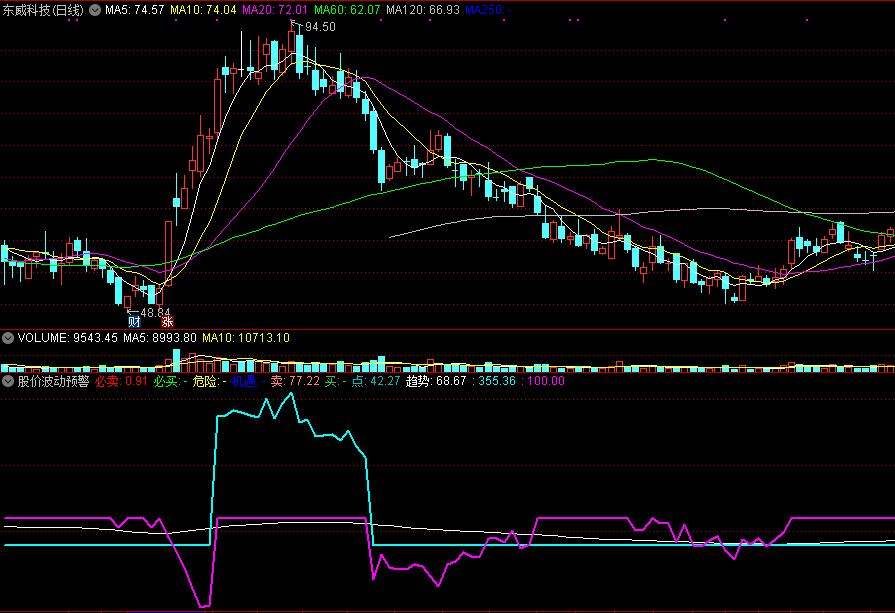895x613 pixels.
Task: Click the 94.50 high price label
Action: [320, 27]
